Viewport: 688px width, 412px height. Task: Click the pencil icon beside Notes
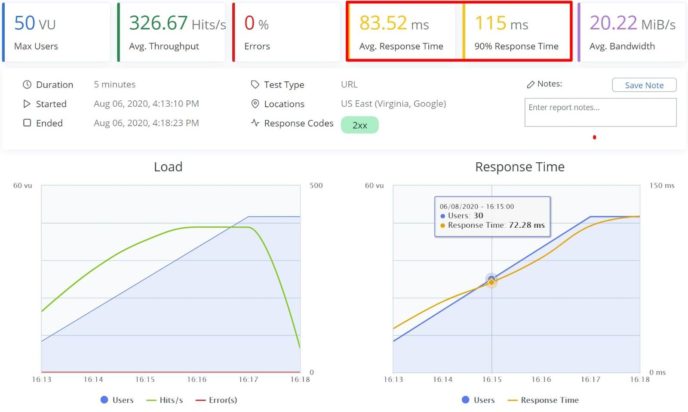(530, 84)
